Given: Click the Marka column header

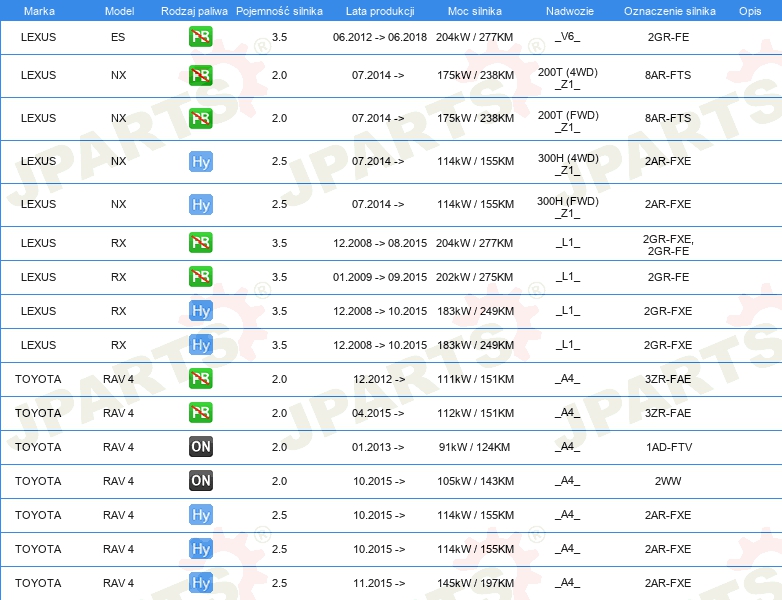Looking at the screenshot, I should 39,11.
